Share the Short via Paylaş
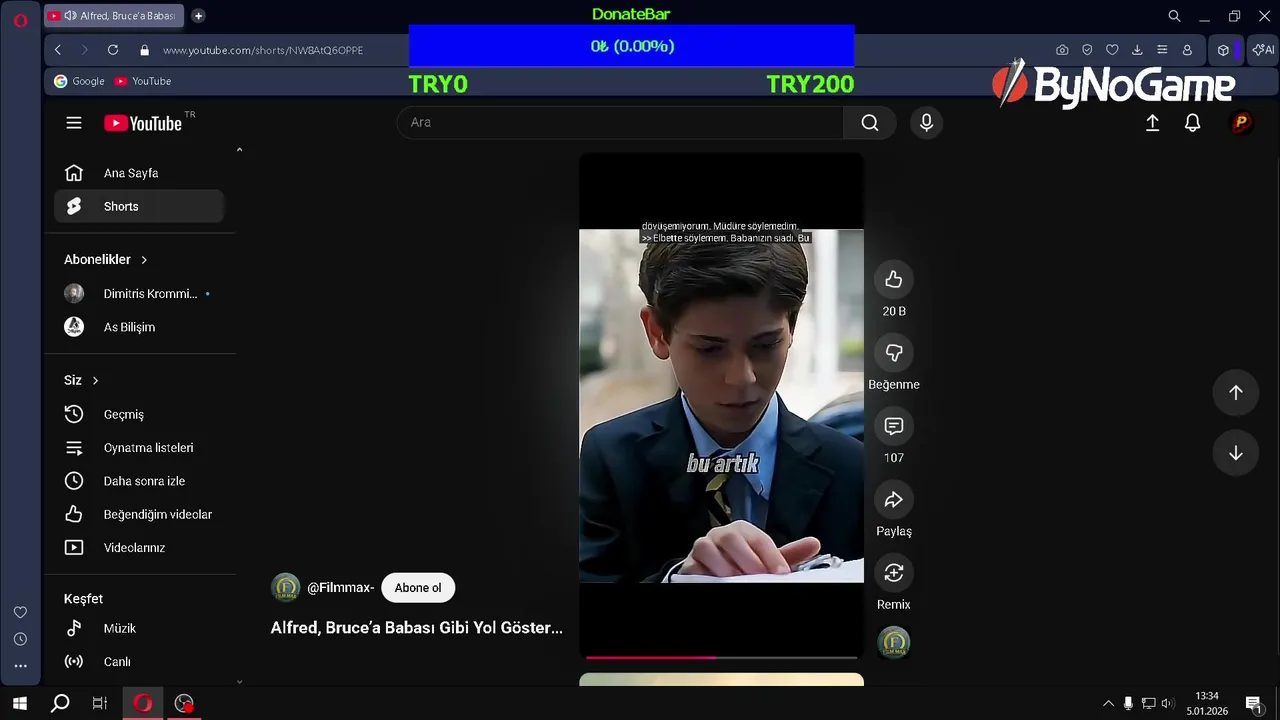 click(894, 500)
